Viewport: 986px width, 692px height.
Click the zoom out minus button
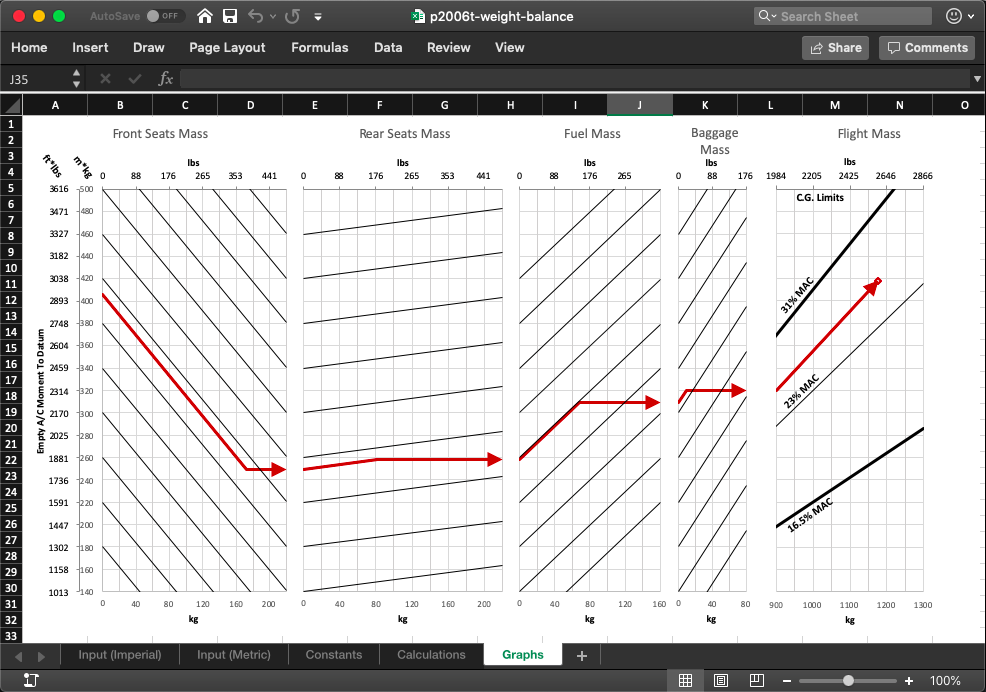pos(787,681)
